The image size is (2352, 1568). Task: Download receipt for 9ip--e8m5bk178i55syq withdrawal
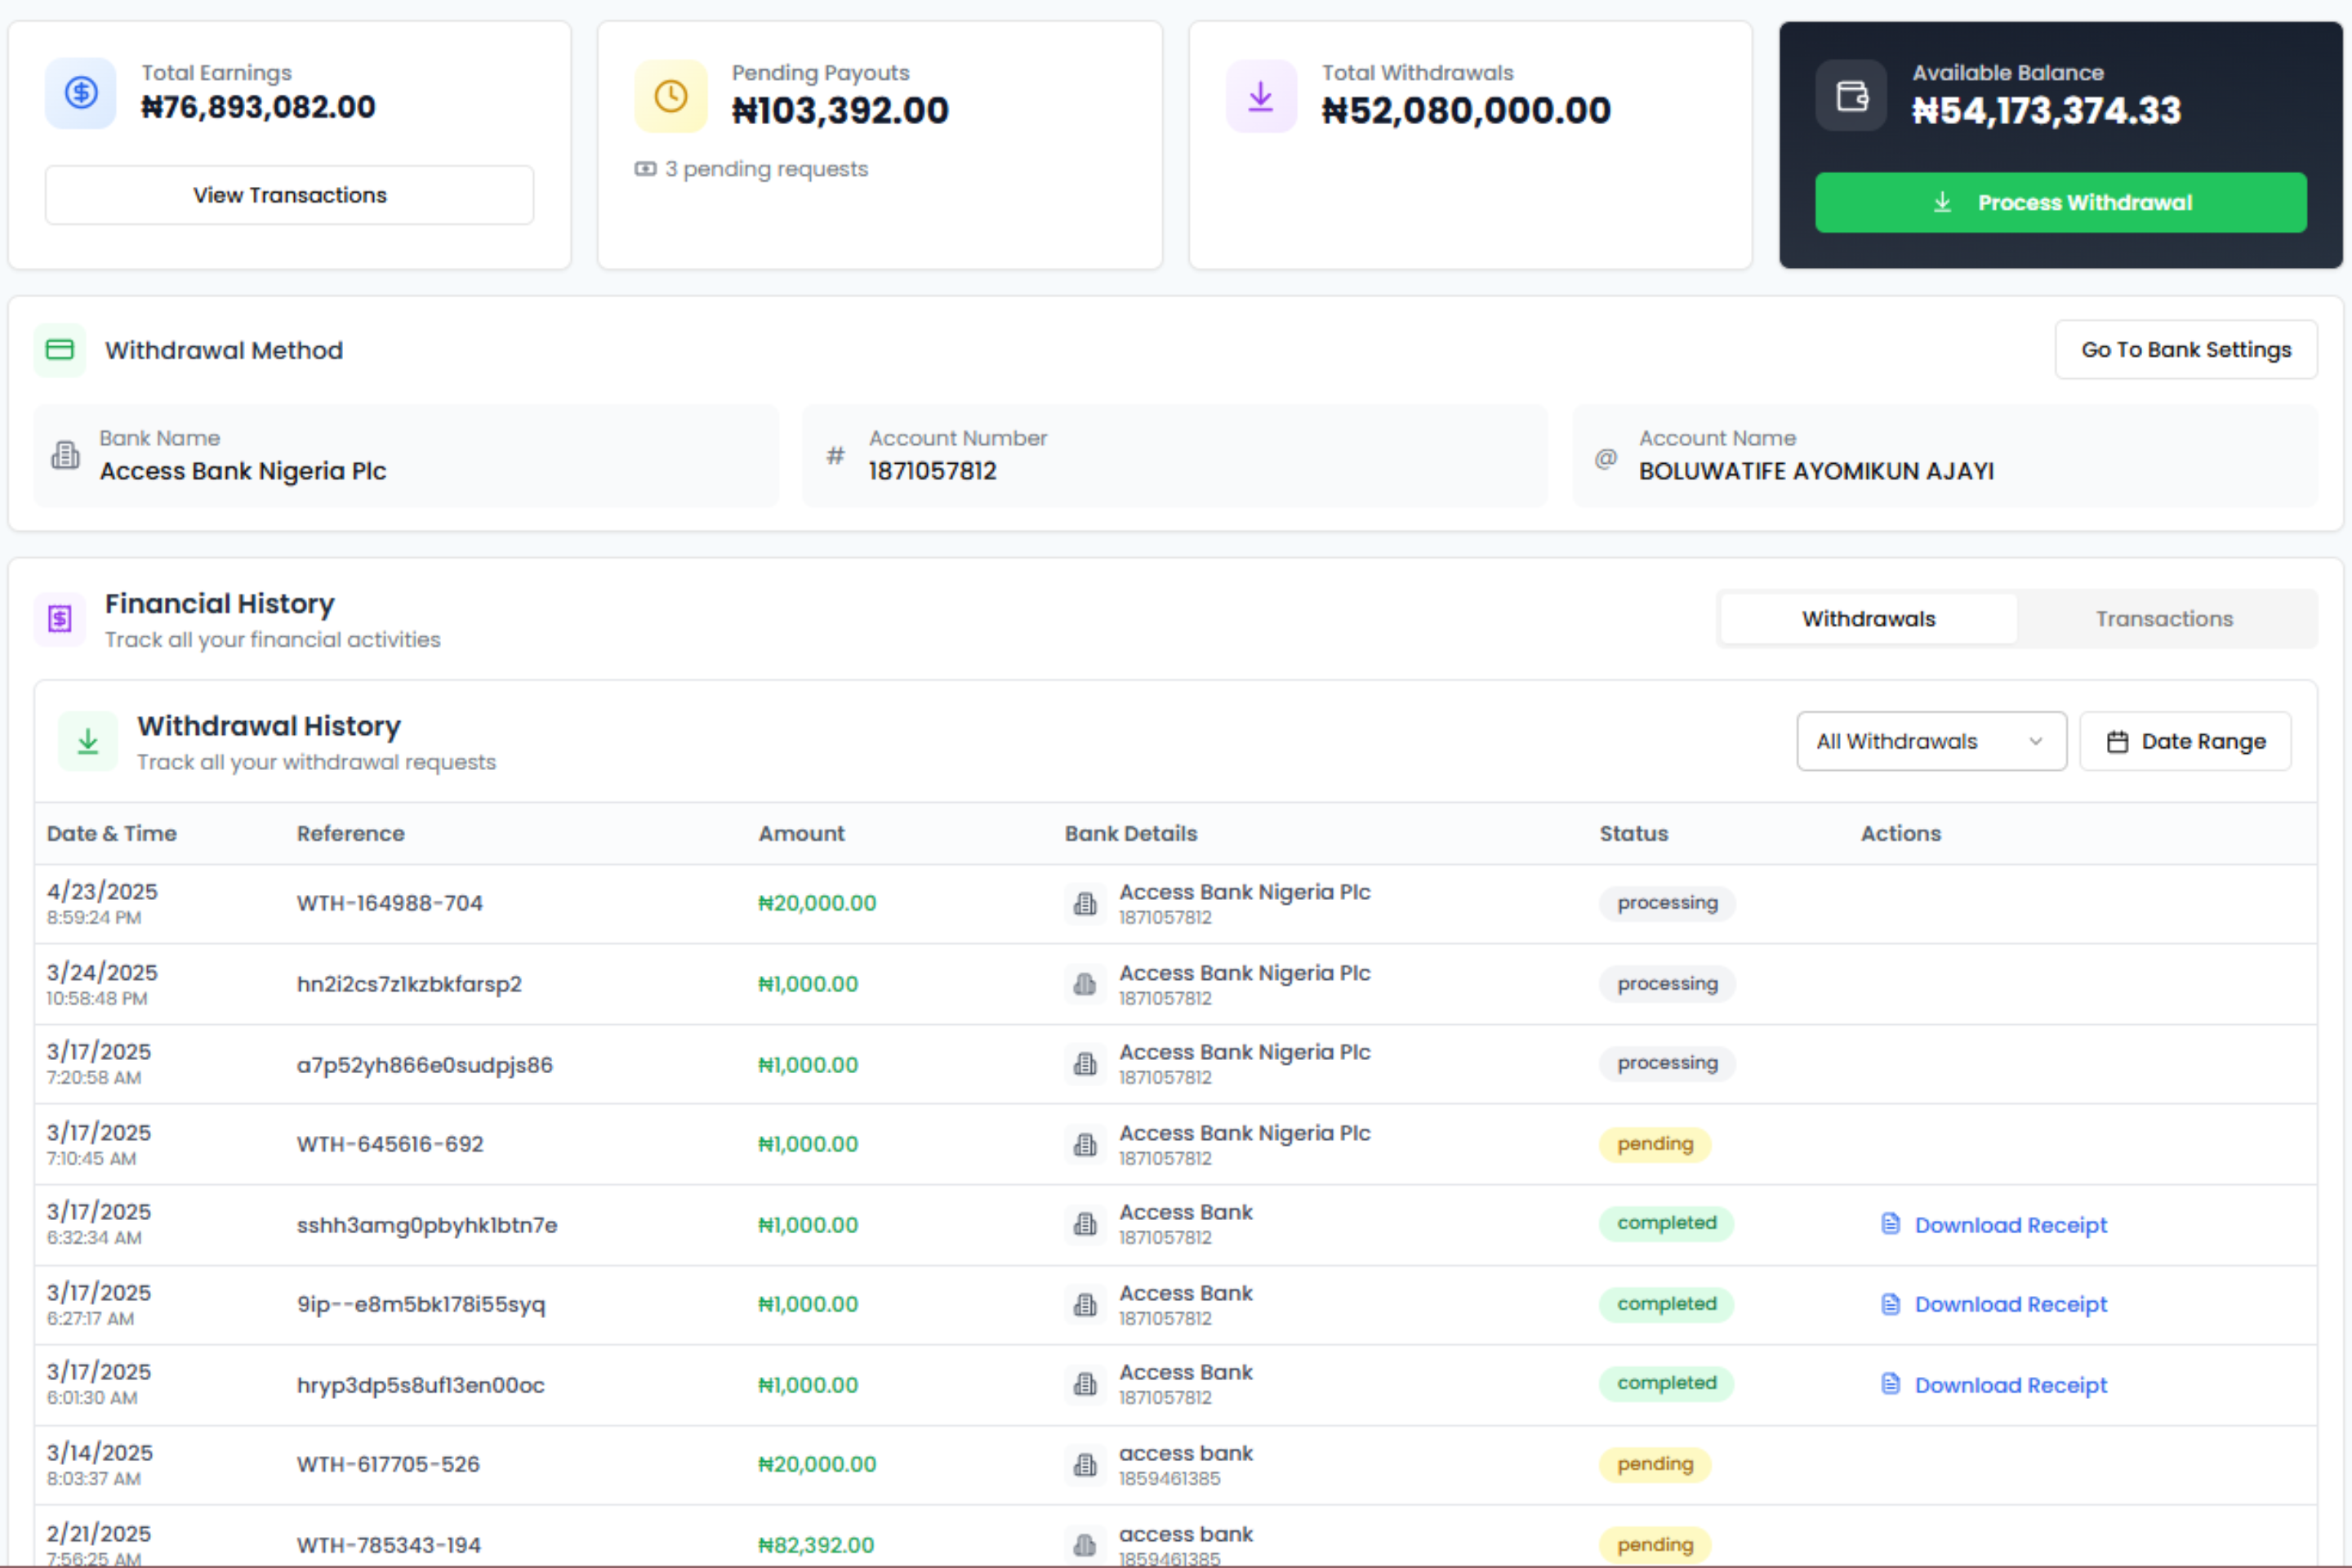coord(2010,1304)
